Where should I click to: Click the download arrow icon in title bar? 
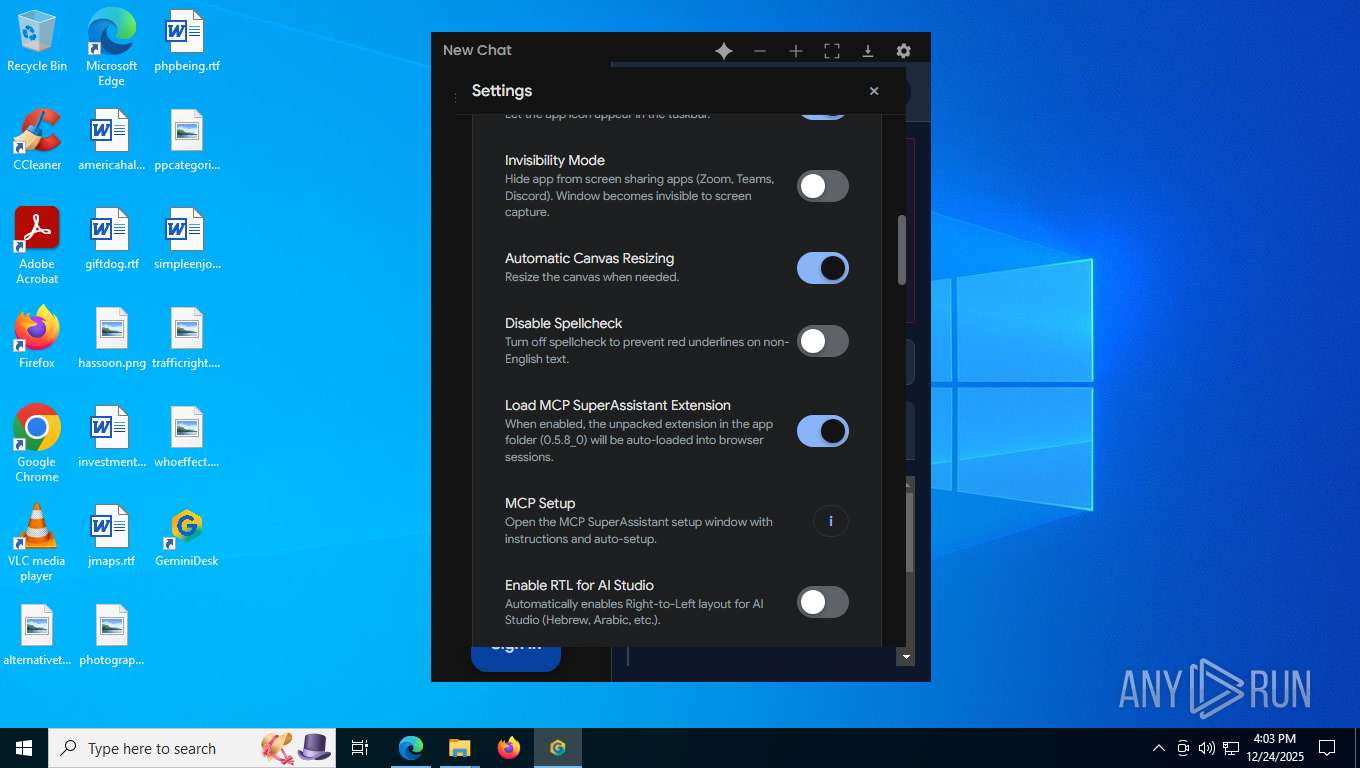click(868, 51)
